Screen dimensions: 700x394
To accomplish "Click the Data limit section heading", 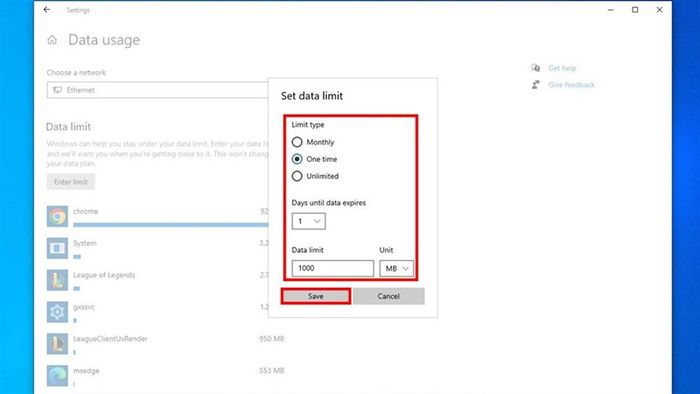I will point(68,127).
